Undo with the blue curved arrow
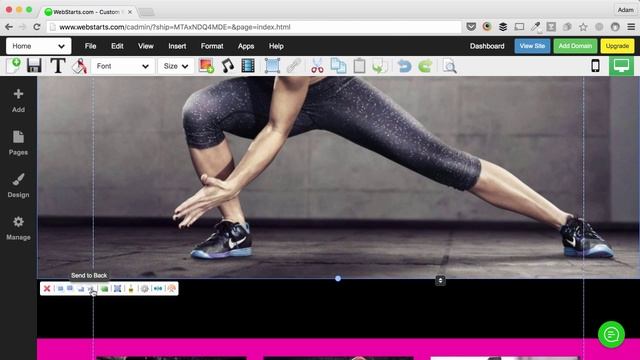 coord(404,66)
